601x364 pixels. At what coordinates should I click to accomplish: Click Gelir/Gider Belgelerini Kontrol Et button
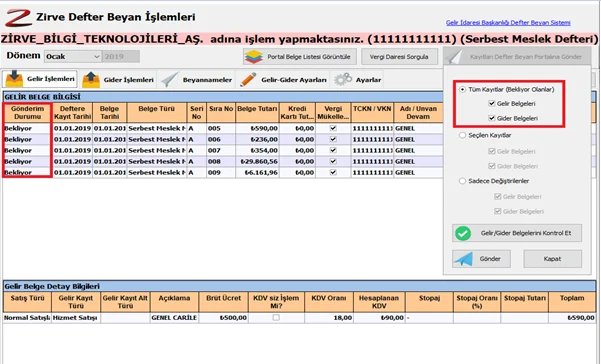517,233
